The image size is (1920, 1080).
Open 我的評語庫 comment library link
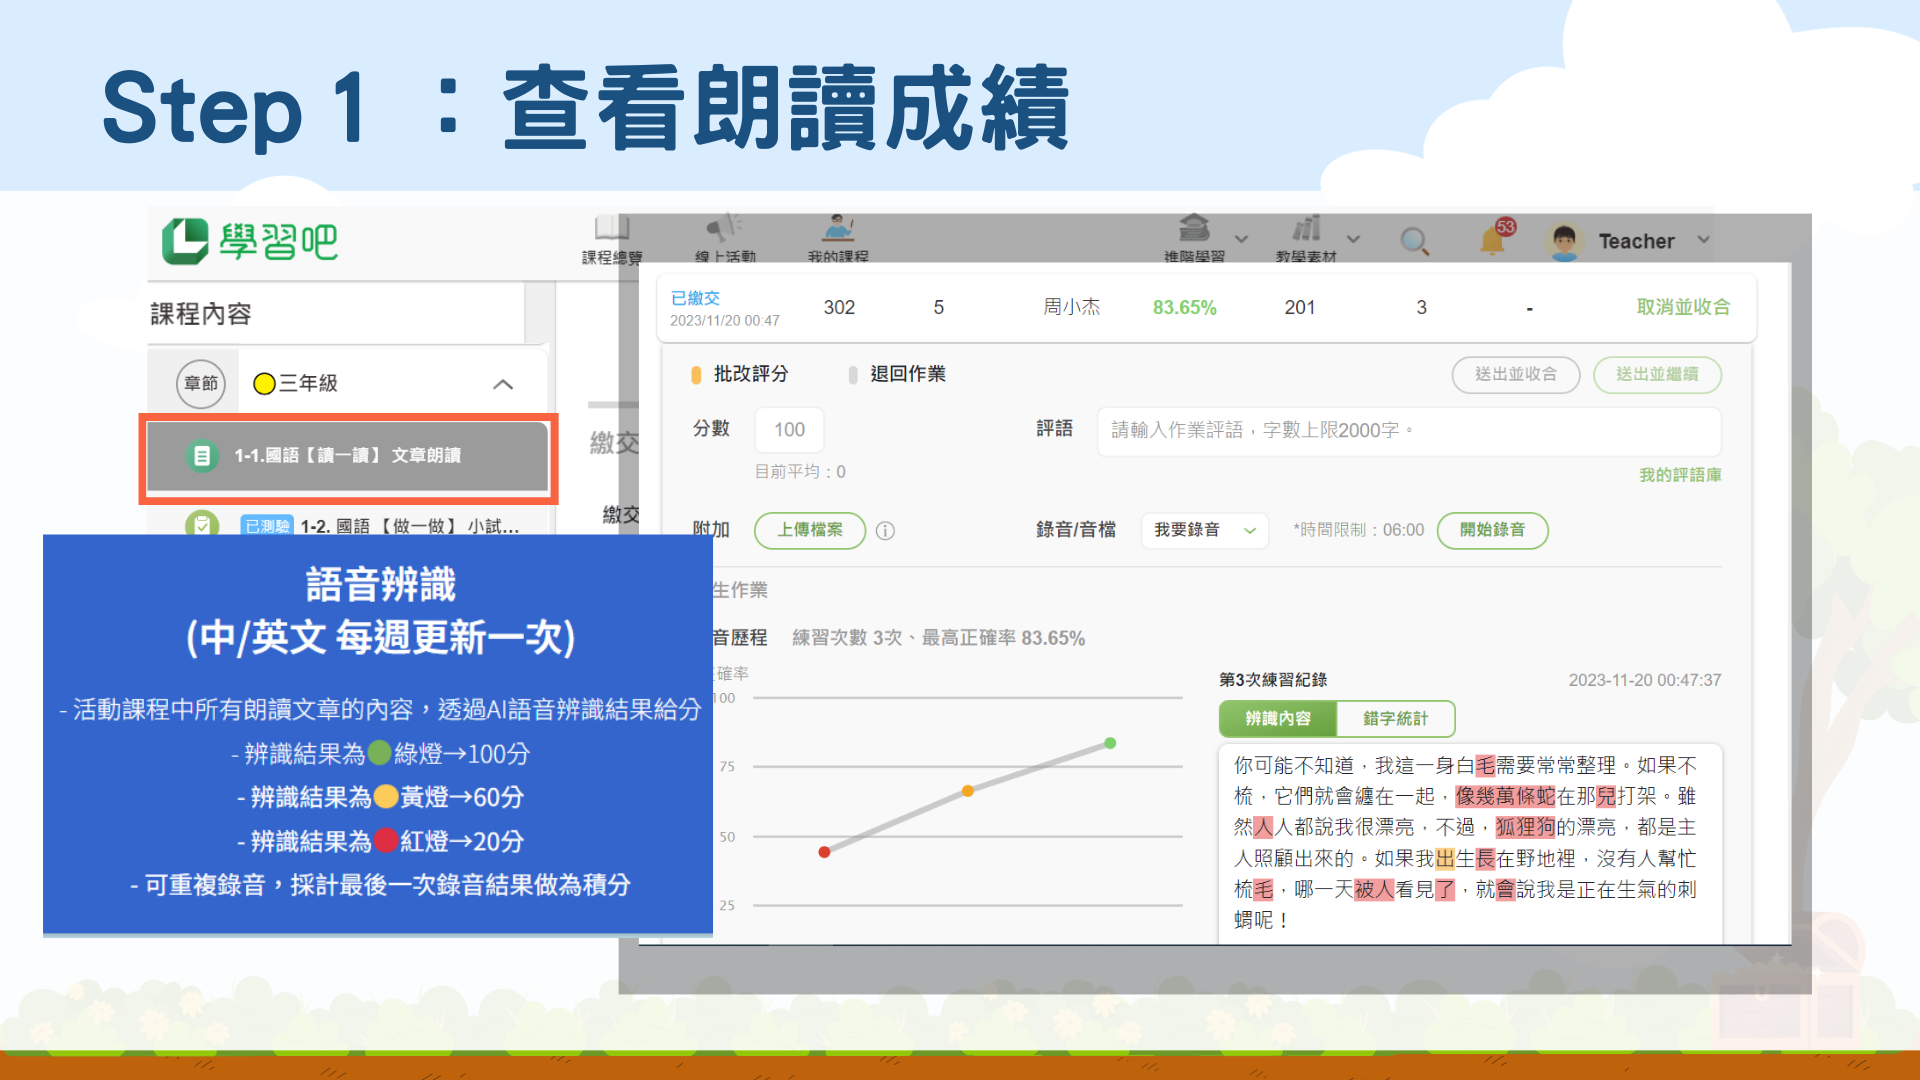pyautogui.click(x=1680, y=475)
